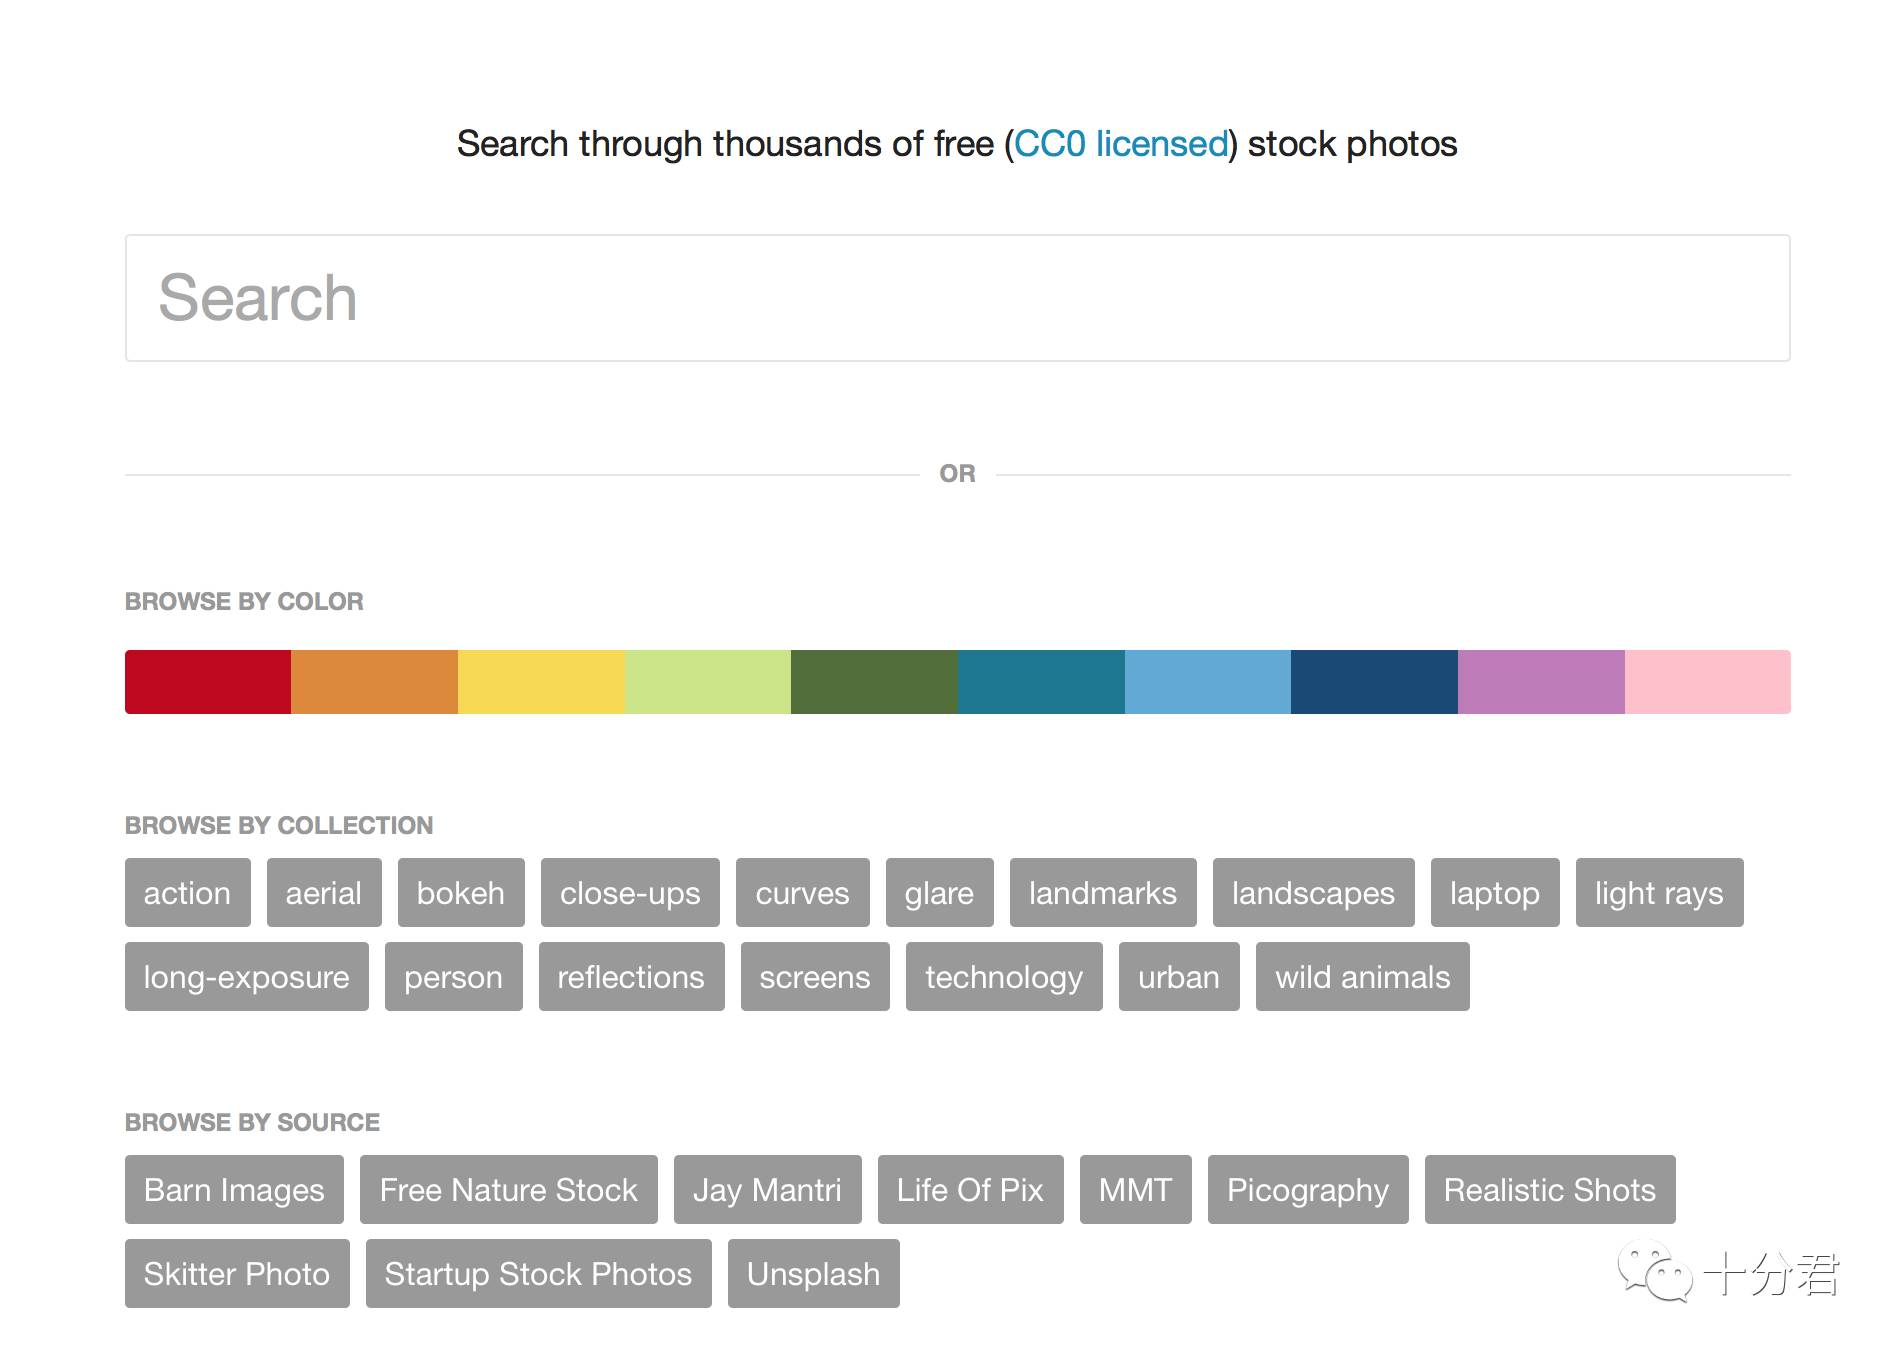Image resolution: width=1904 pixels, height=1358 pixels.
Task: Choose the dark green color swatch
Action: pos(874,682)
